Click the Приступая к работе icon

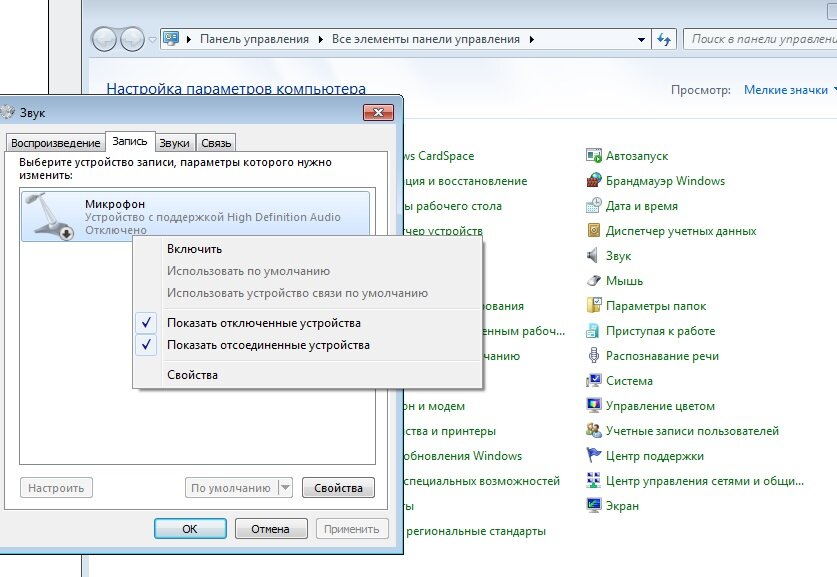pos(594,331)
